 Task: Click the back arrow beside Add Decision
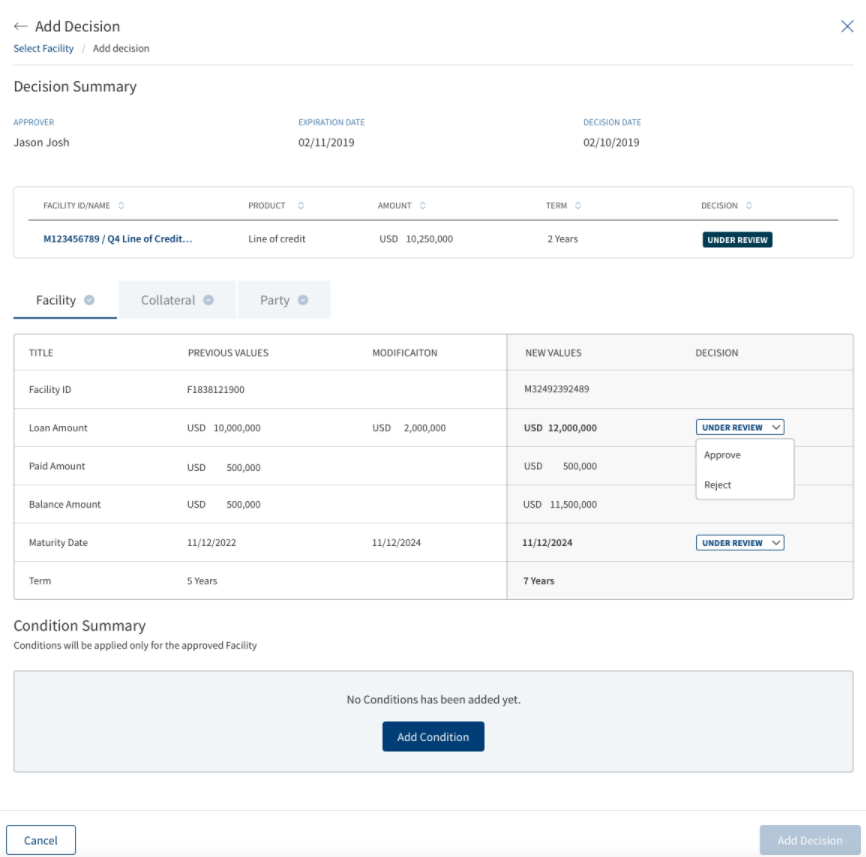click(20, 26)
